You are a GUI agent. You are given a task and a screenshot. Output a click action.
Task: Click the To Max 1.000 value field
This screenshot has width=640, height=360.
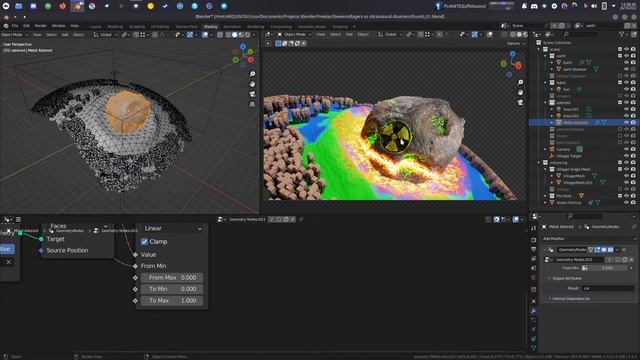[x=172, y=300]
